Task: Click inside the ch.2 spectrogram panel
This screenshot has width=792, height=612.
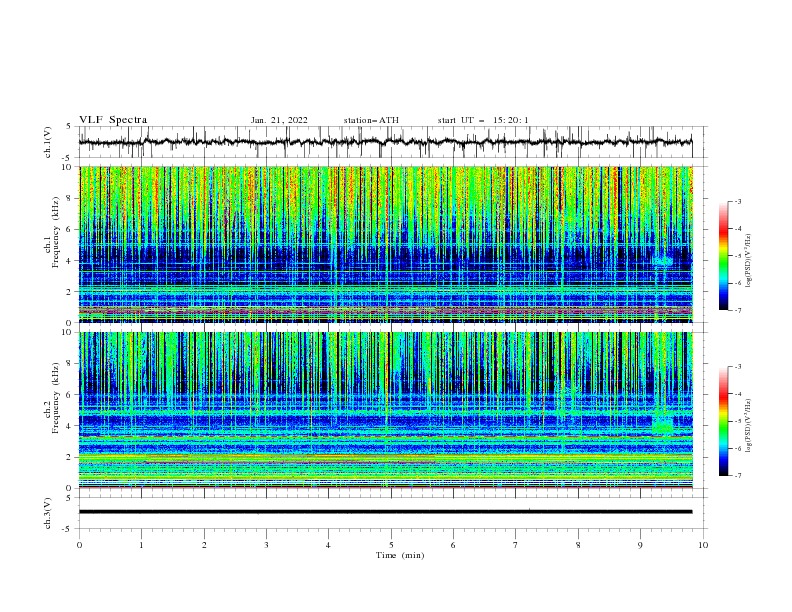Action: click(385, 410)
